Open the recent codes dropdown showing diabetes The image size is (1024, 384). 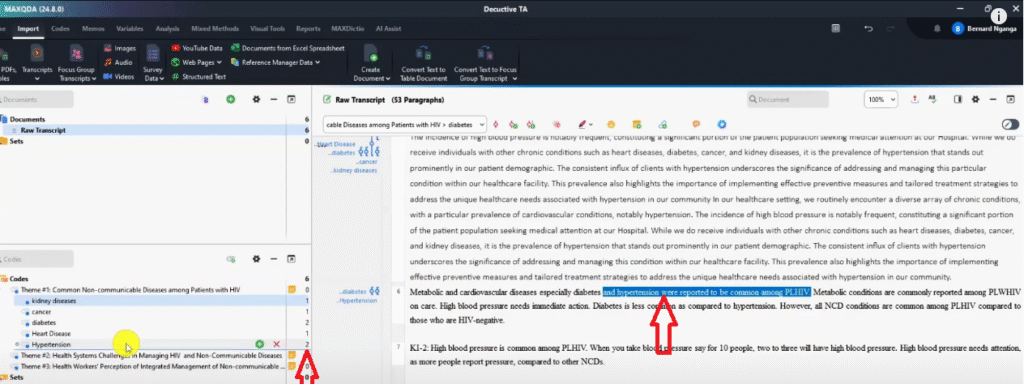pyautogui.click(x=405, y=124)
